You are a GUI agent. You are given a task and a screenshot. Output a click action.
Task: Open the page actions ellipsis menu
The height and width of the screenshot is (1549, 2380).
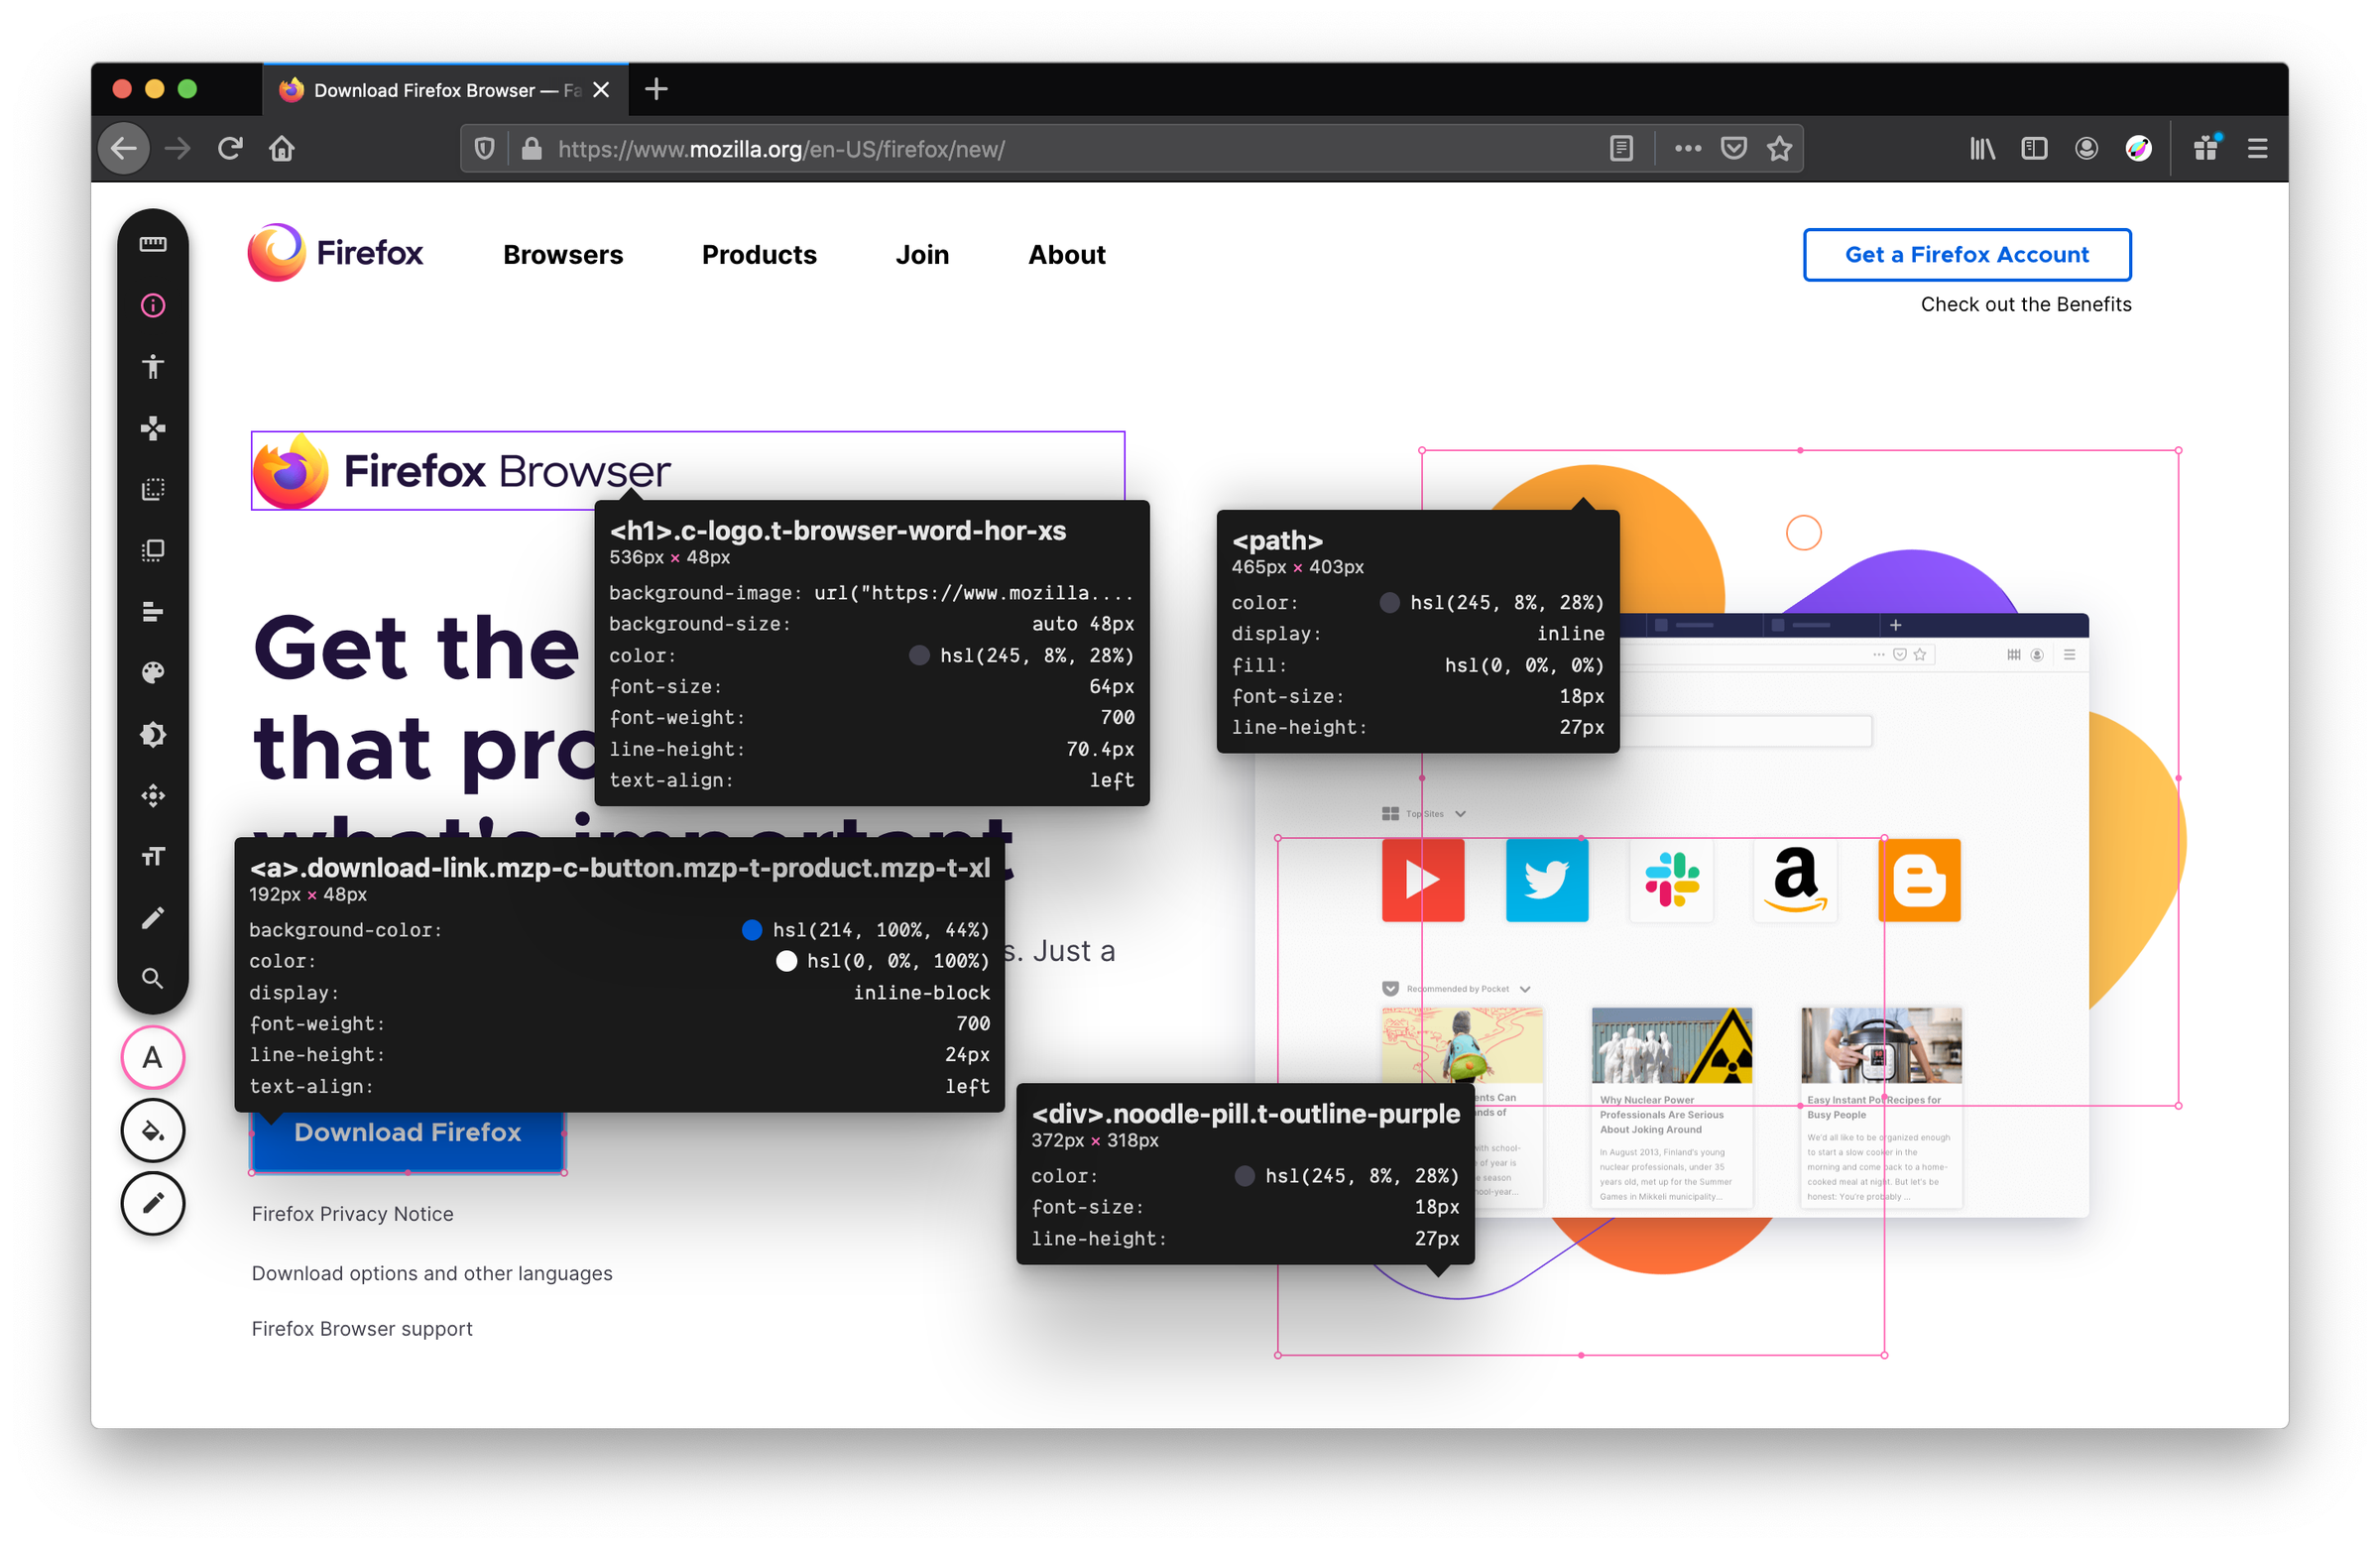[x=1688, y=149]
